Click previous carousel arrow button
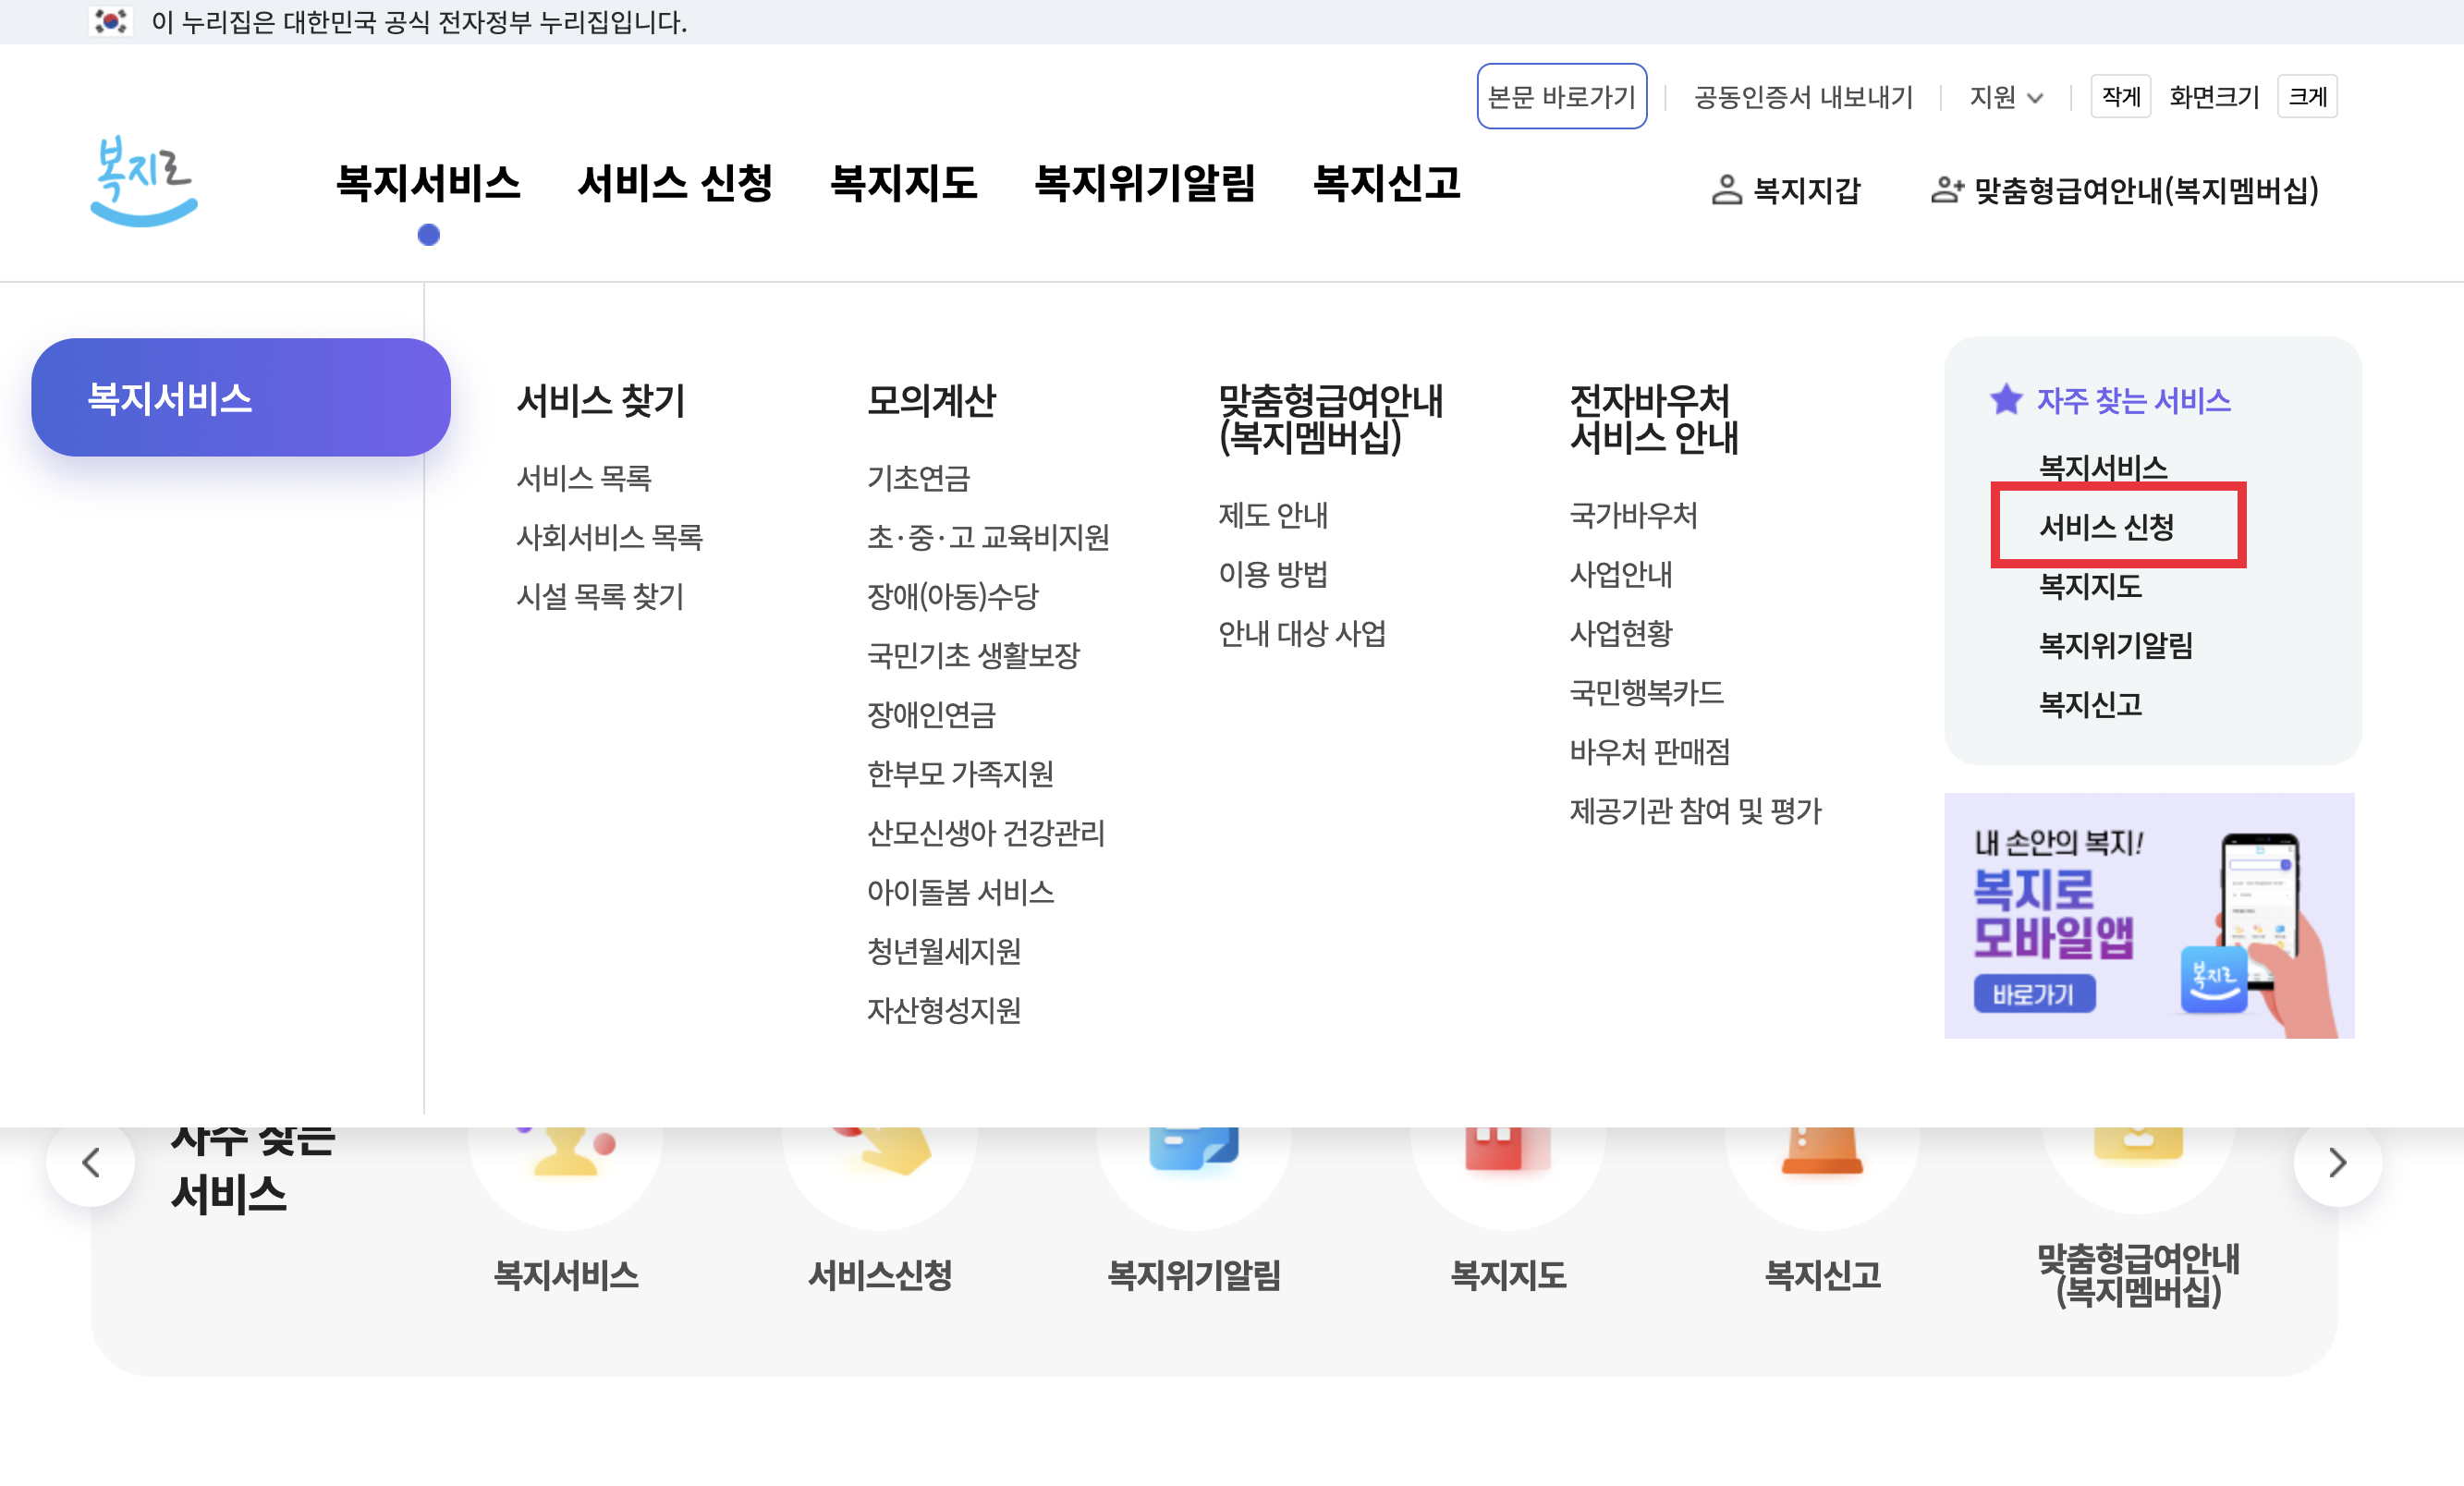 coord(91,1162)
